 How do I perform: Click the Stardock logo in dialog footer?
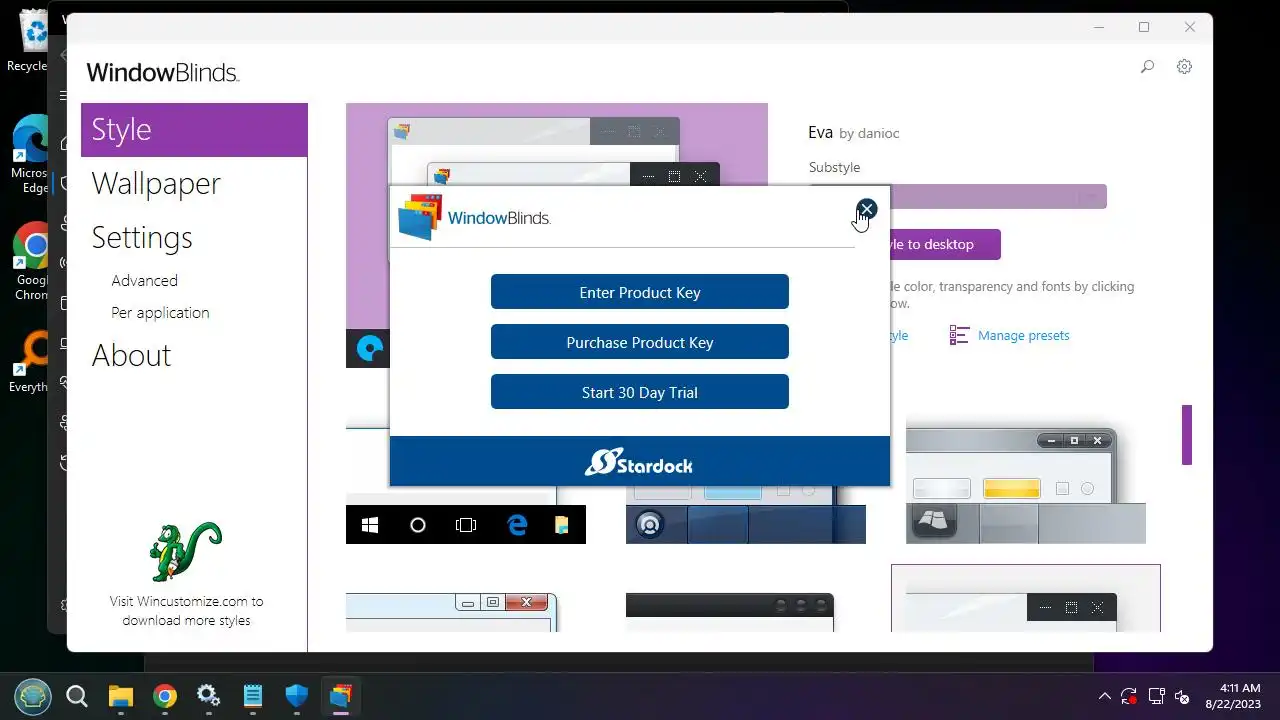639,462
